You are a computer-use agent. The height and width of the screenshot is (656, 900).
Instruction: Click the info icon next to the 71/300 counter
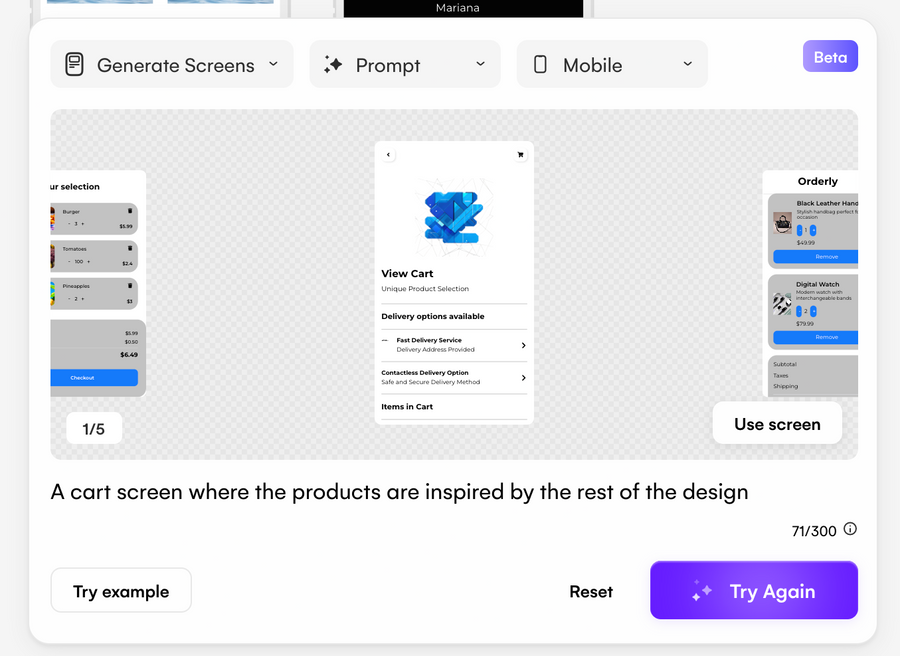click(849, 530)
